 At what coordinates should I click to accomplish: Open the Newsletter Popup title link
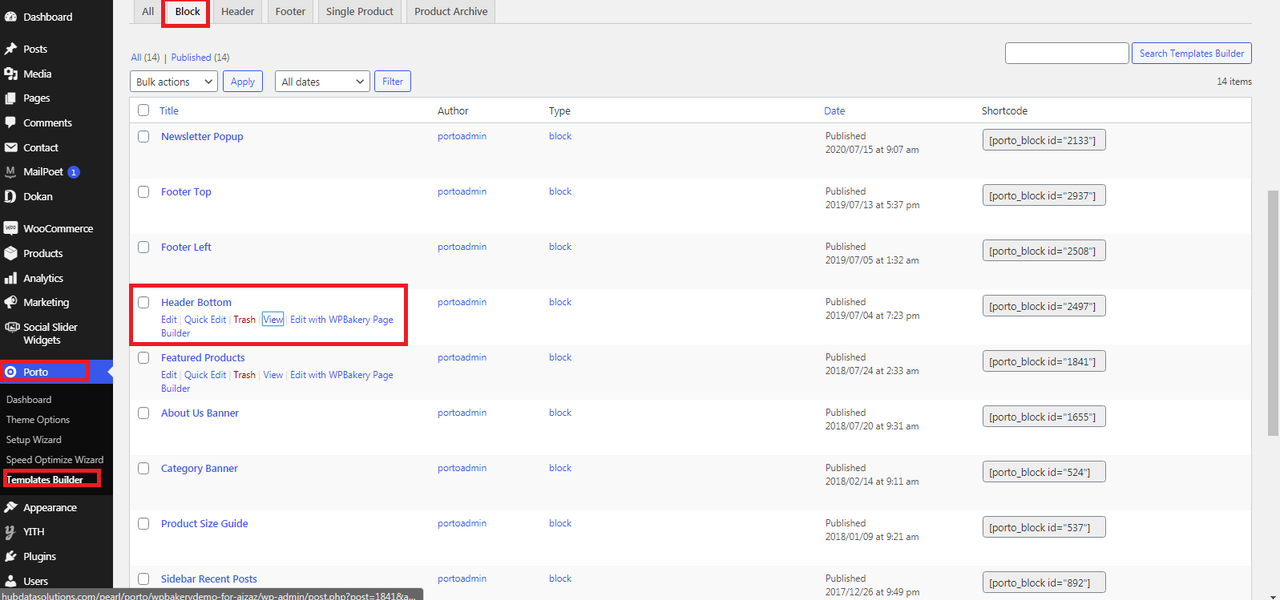[202, 136]
